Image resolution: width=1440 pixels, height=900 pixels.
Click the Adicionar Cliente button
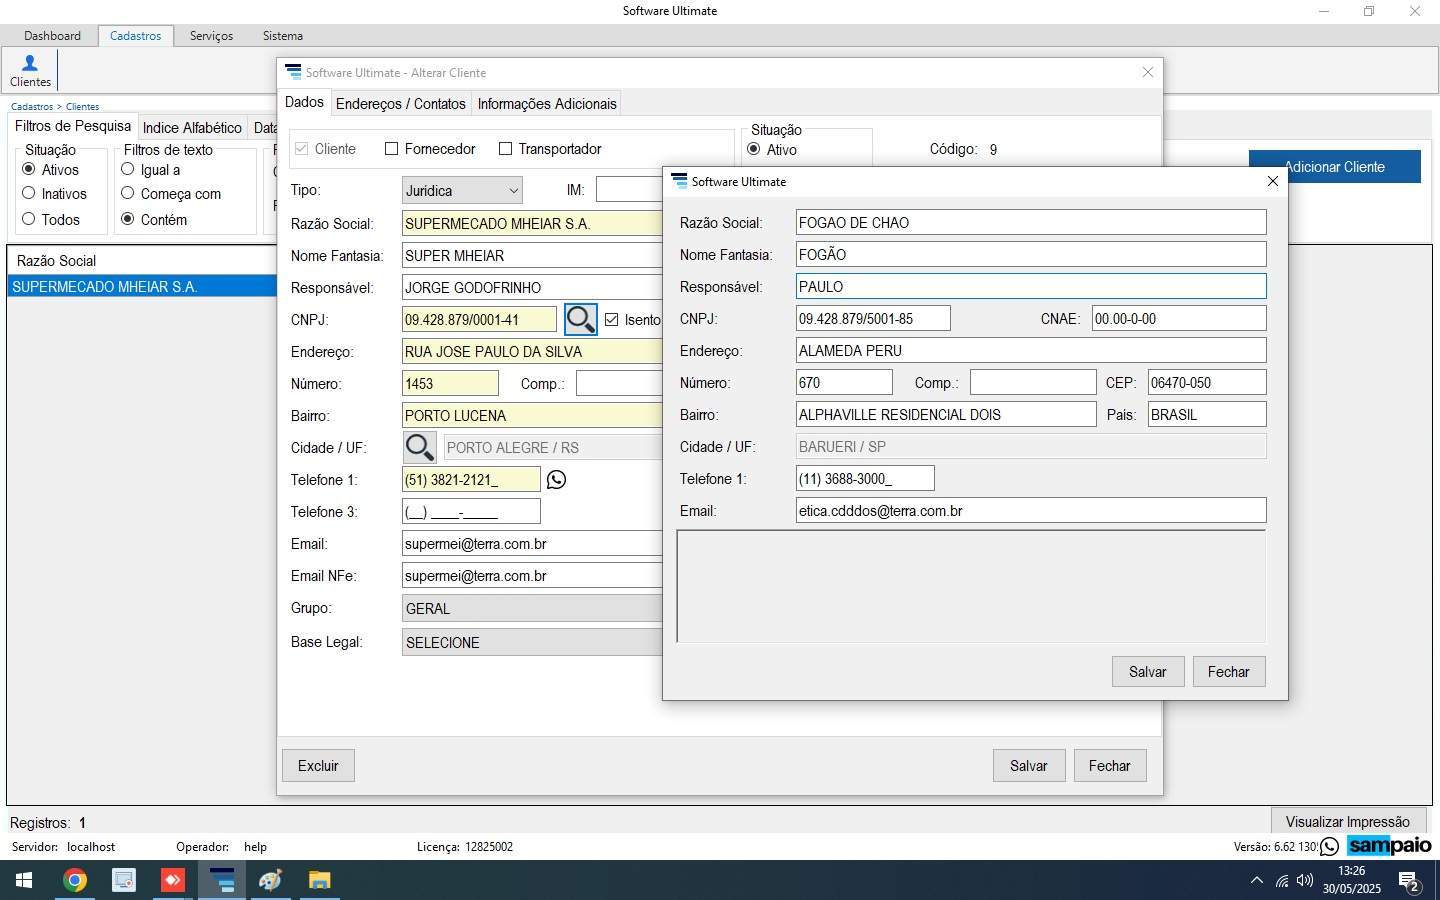point(1334,167)
